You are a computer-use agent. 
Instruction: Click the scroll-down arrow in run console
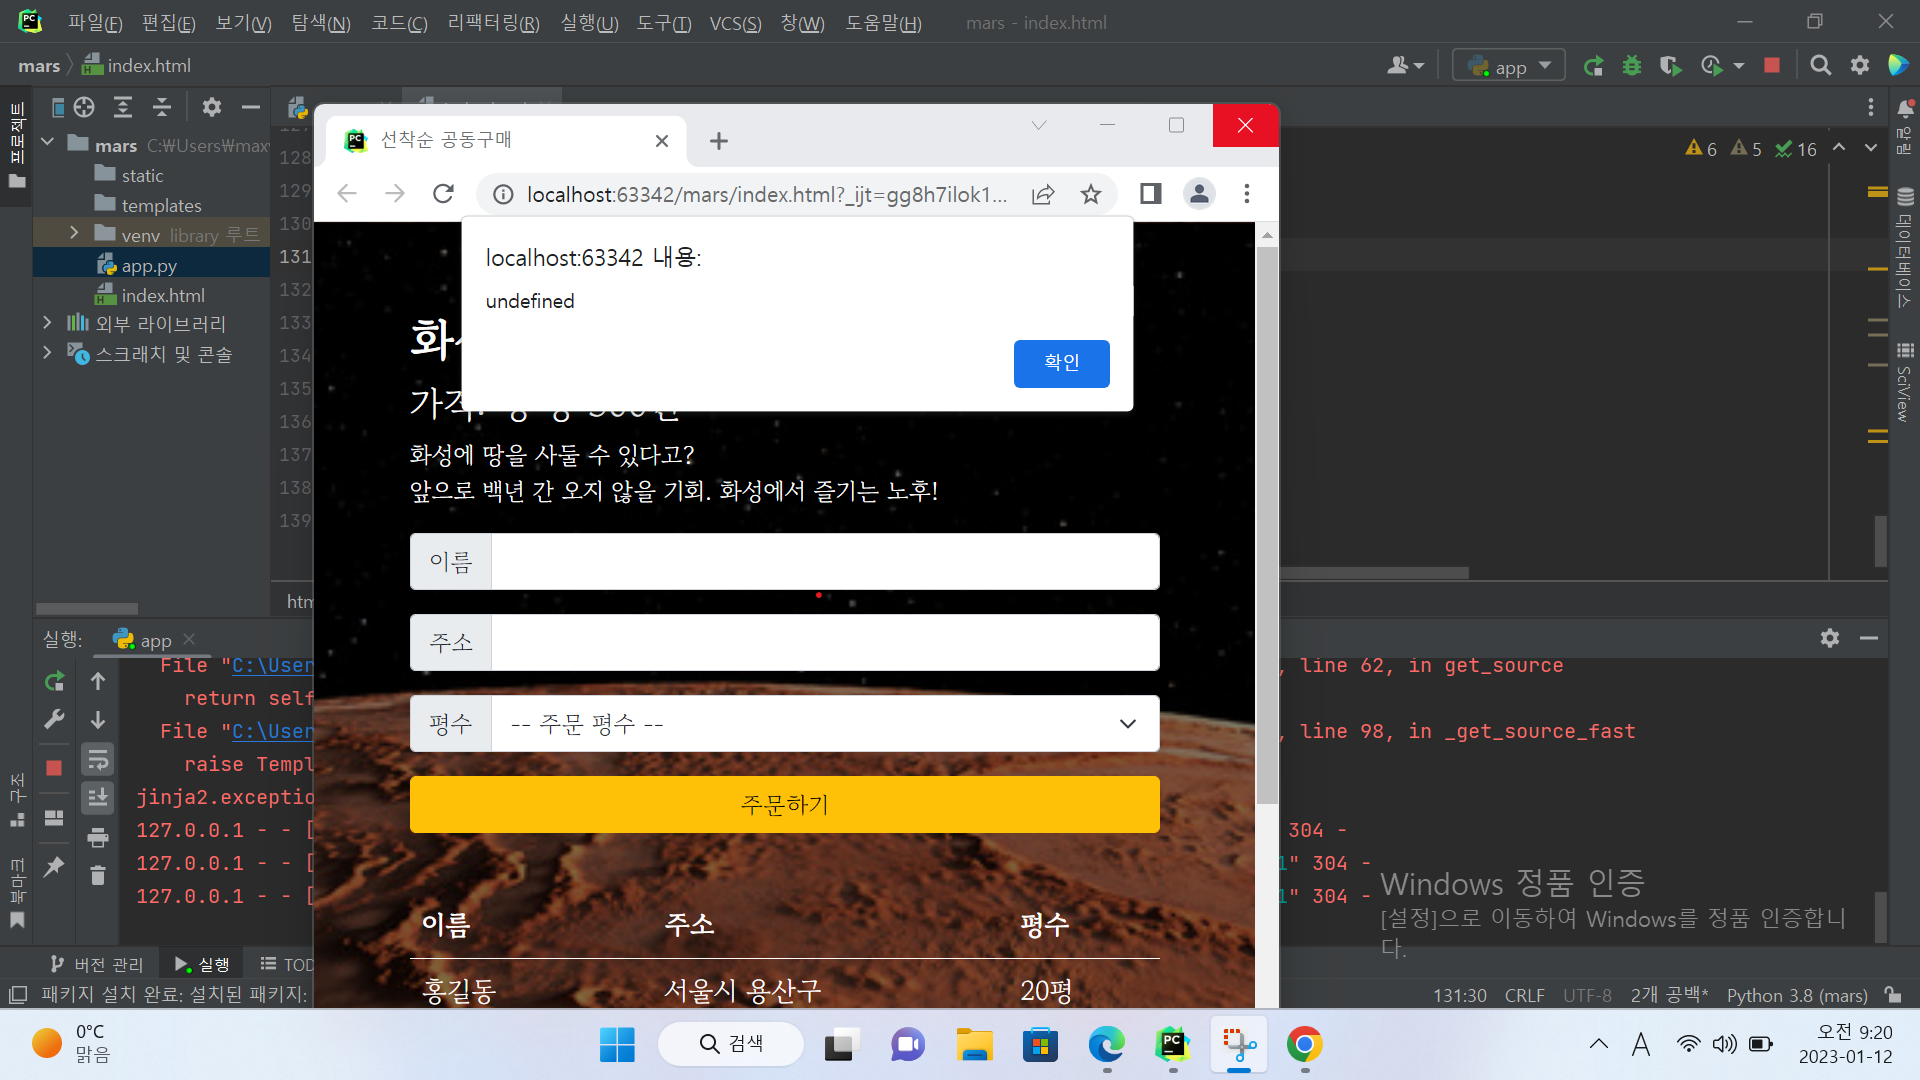(98, 720)
